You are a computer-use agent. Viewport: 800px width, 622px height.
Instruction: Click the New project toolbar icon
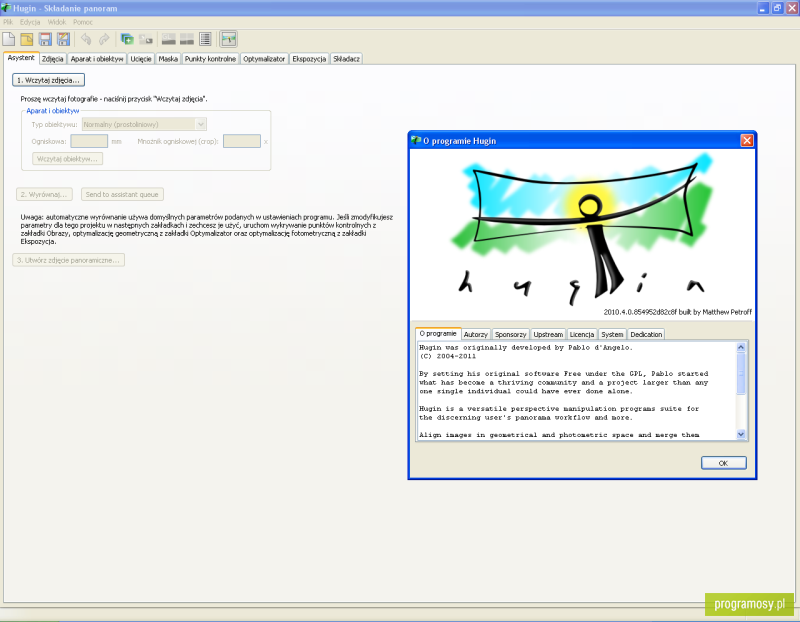click(x=9, y=39)
